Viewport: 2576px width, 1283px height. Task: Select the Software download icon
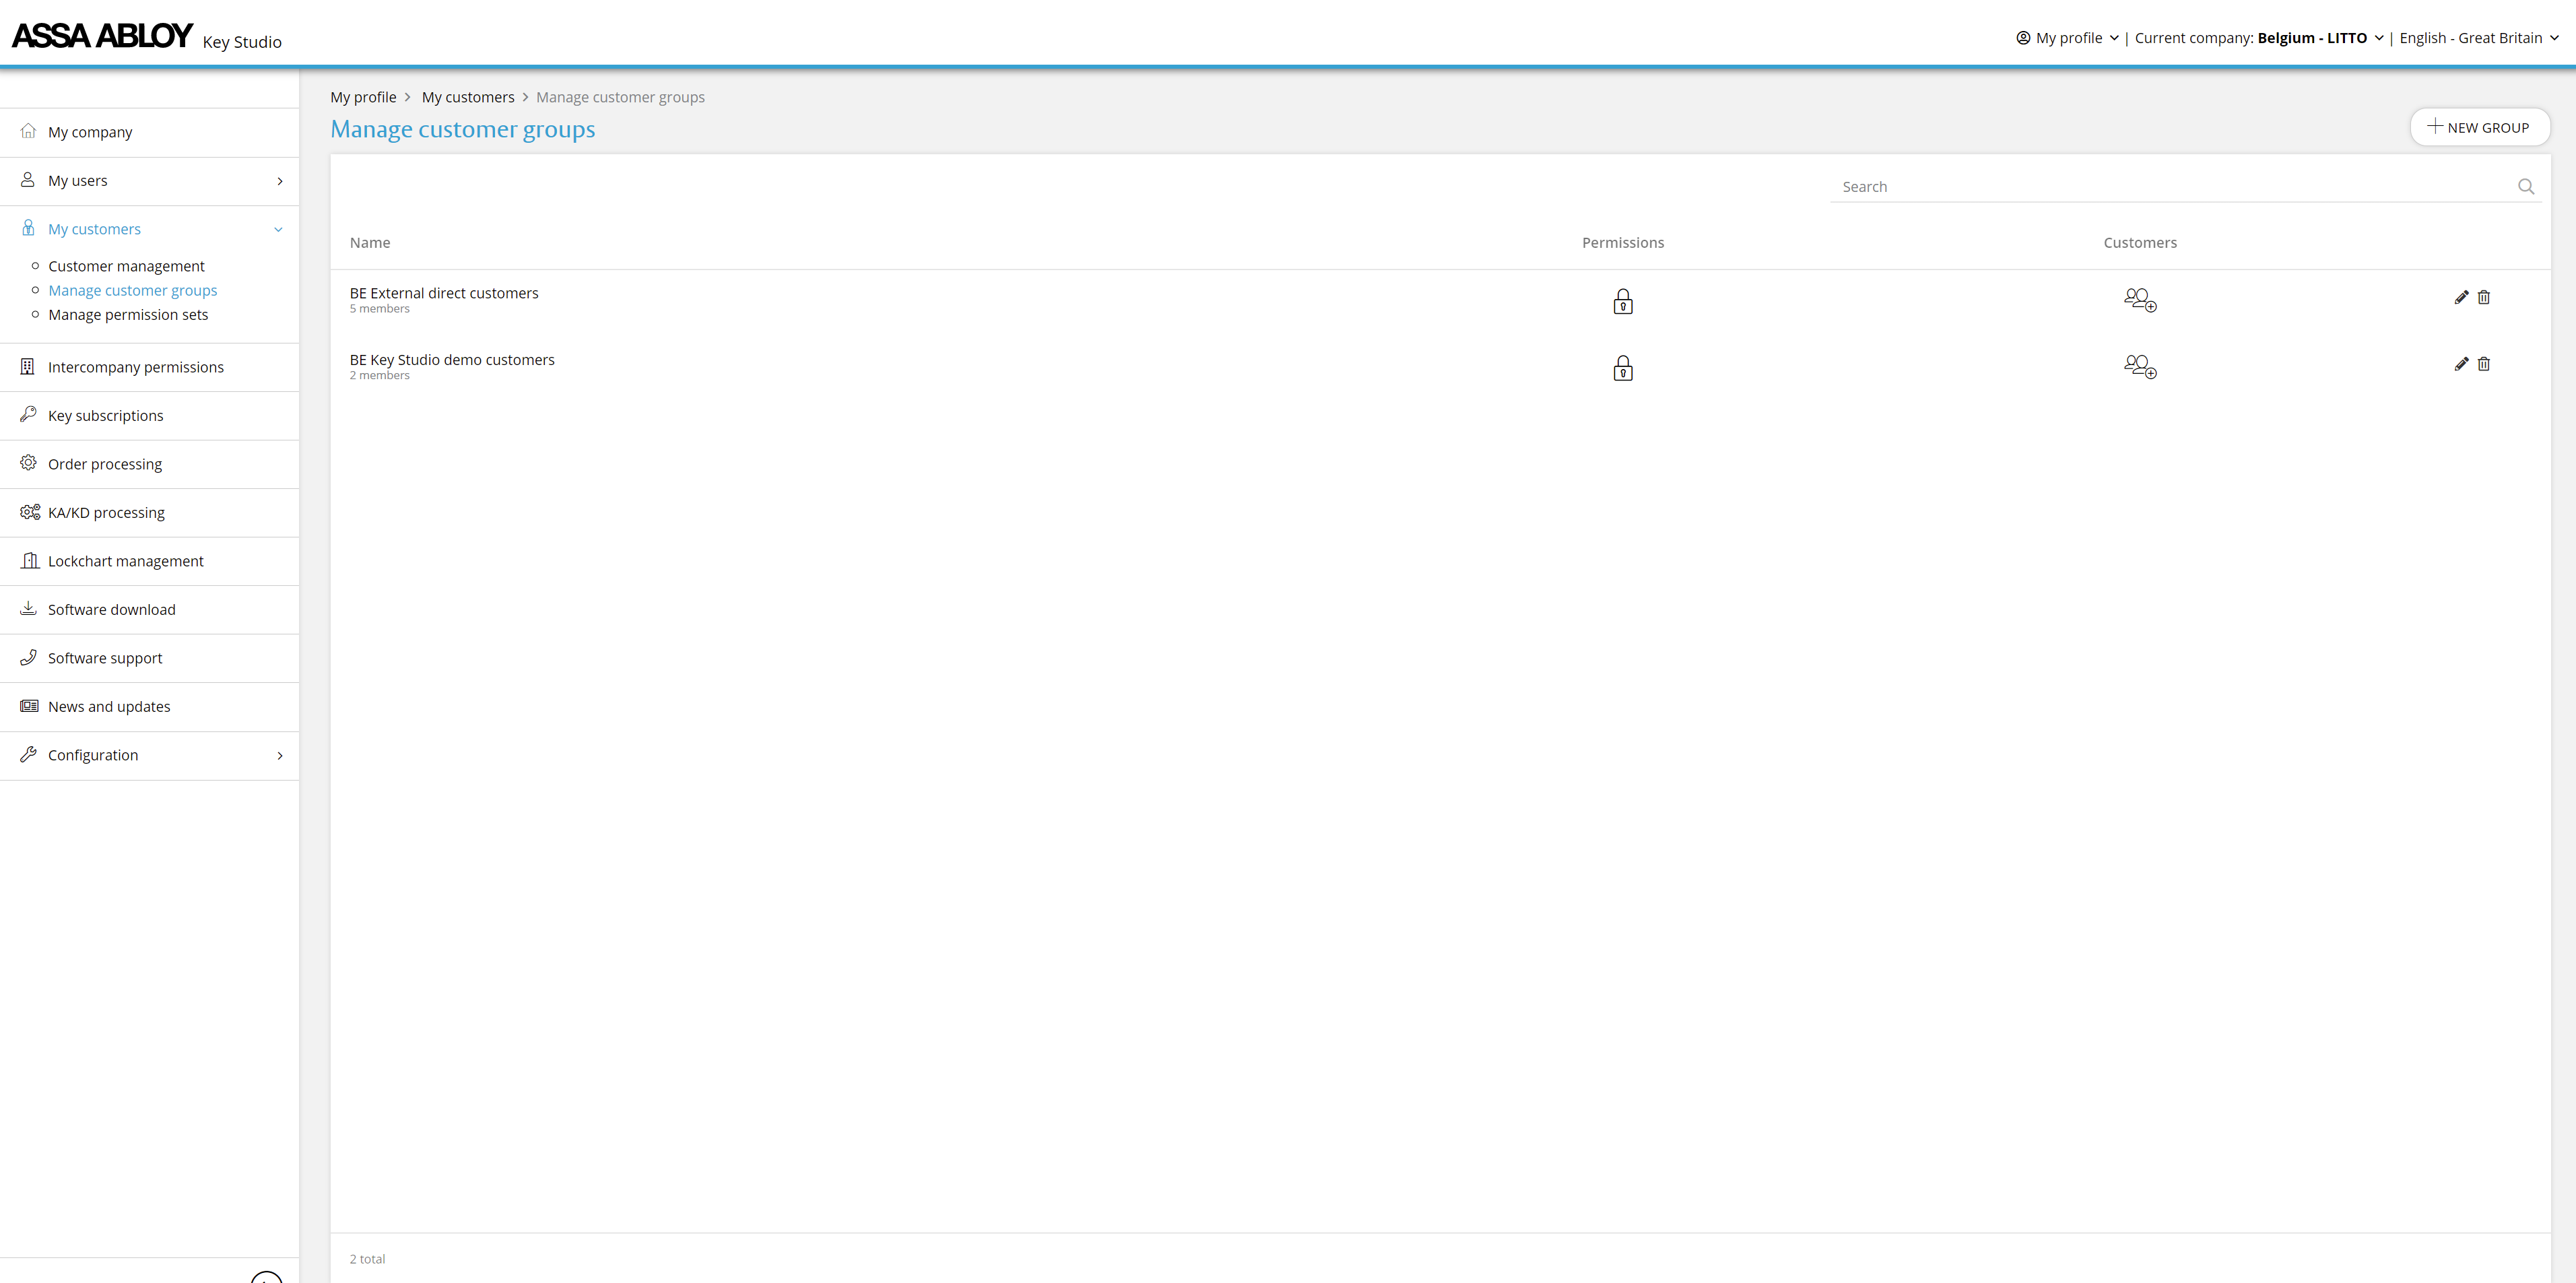29,609
